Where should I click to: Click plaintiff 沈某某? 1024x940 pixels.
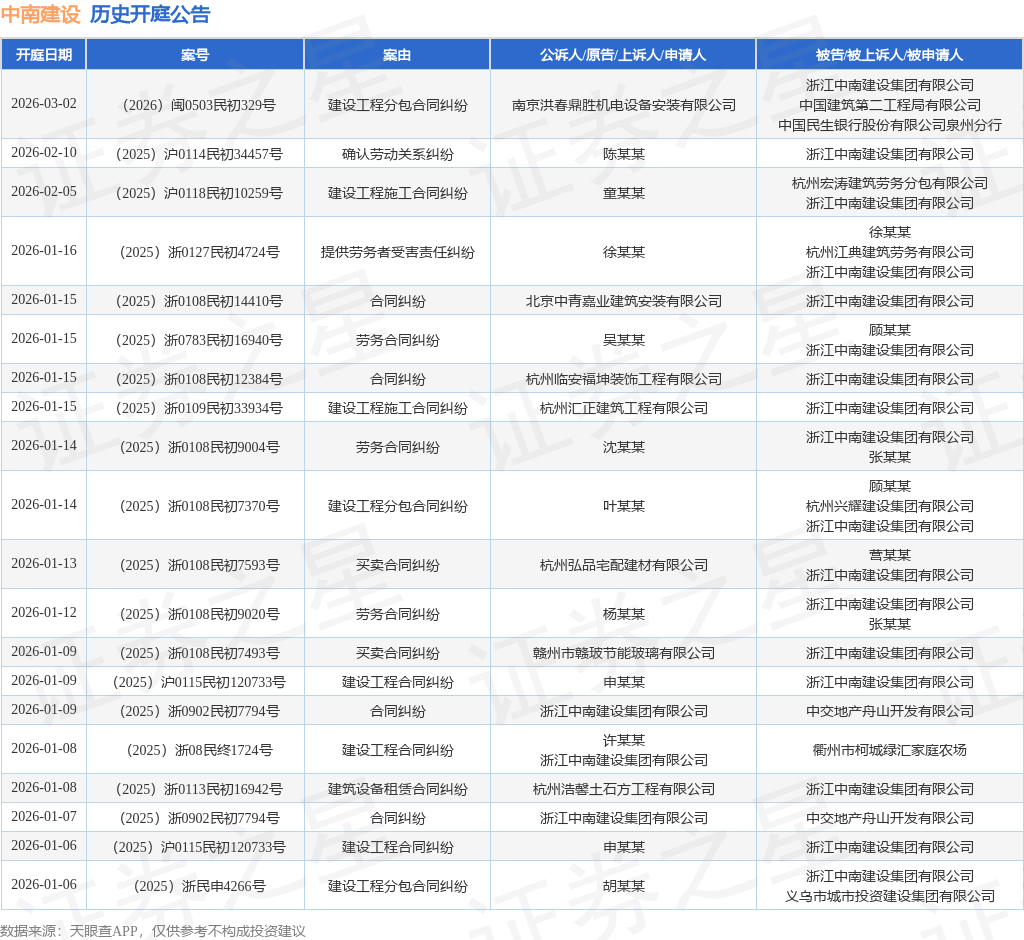coord(624,447)
